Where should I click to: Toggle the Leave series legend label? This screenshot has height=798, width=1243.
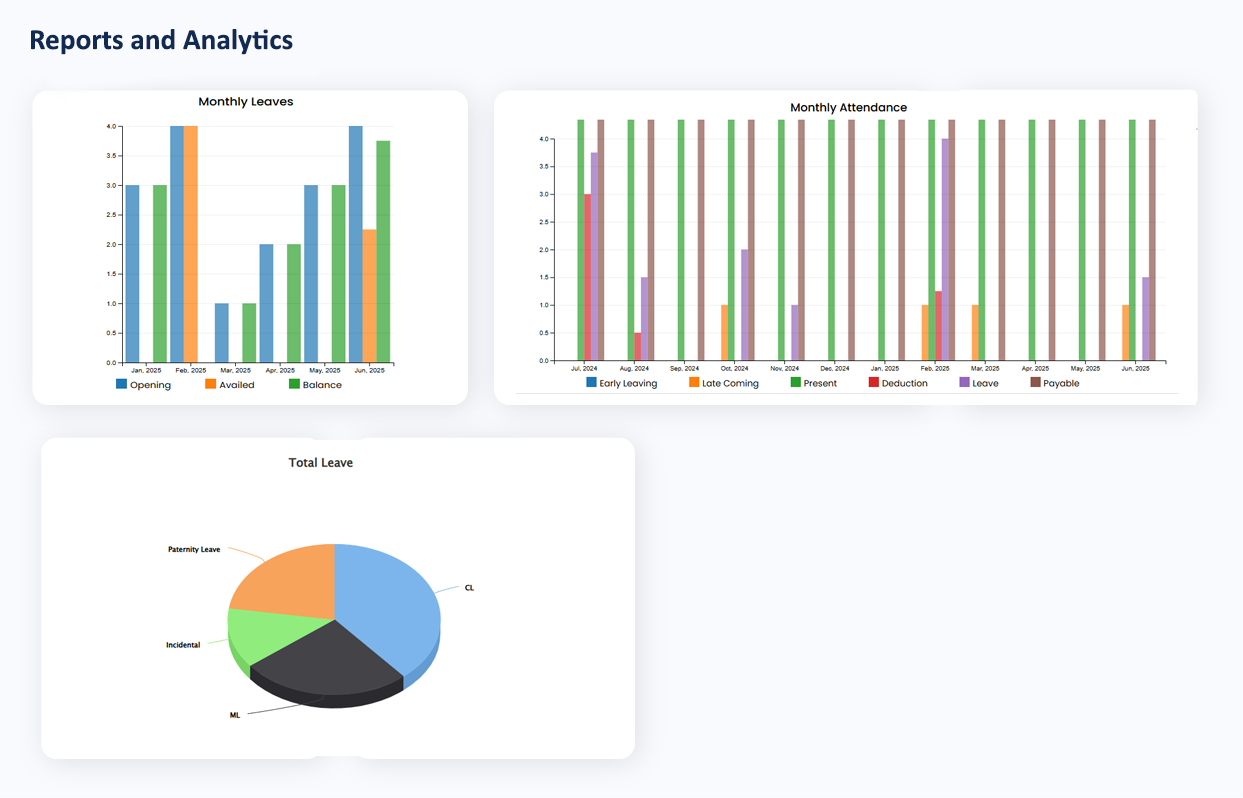point(985,383)
